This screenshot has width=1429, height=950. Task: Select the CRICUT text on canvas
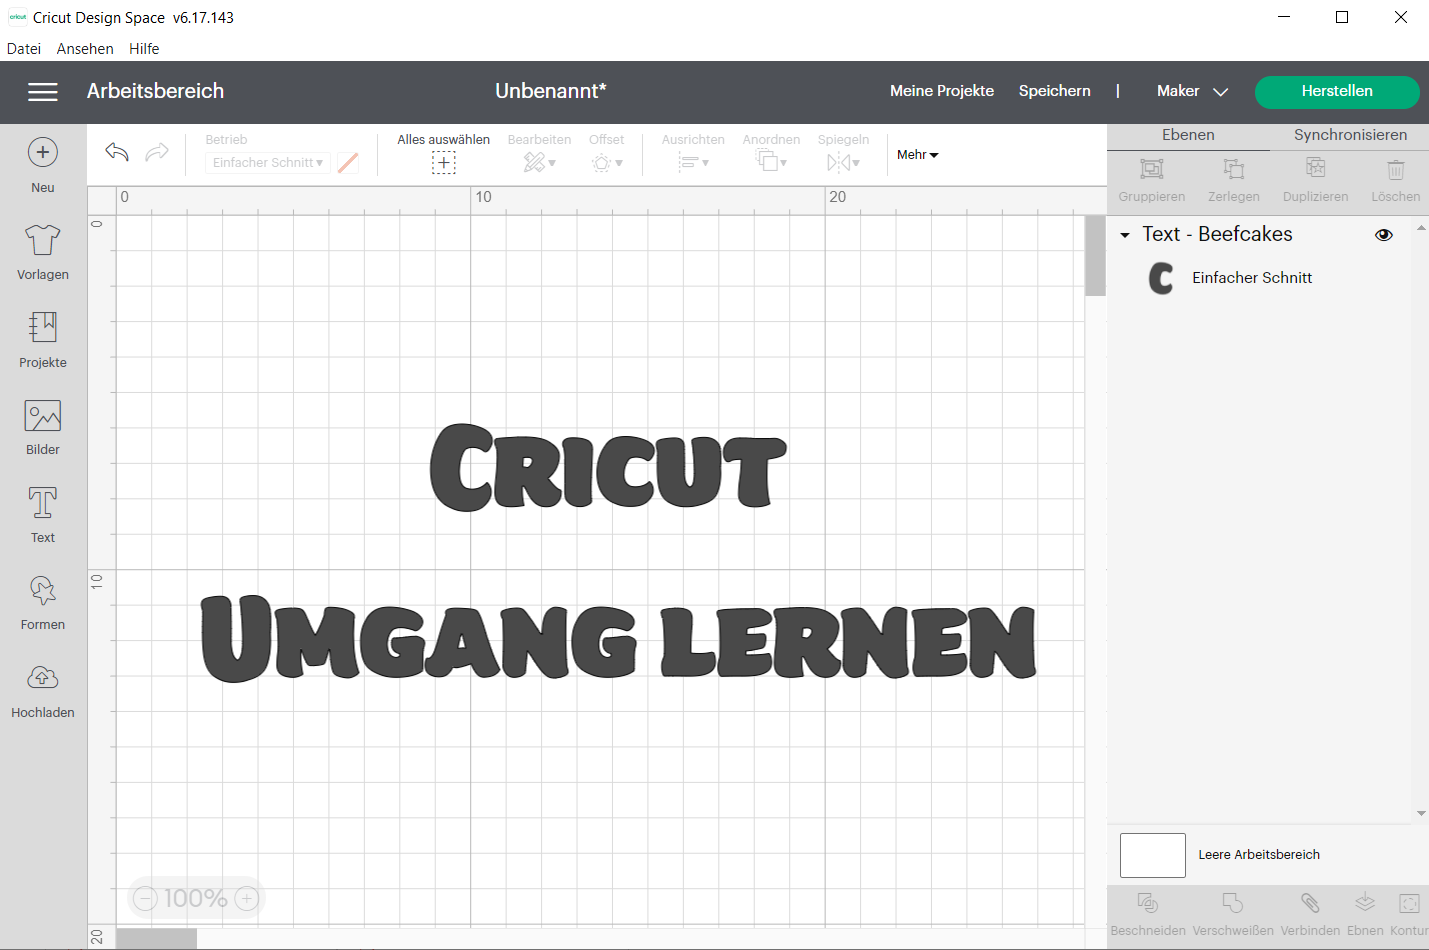click(608, 467)
